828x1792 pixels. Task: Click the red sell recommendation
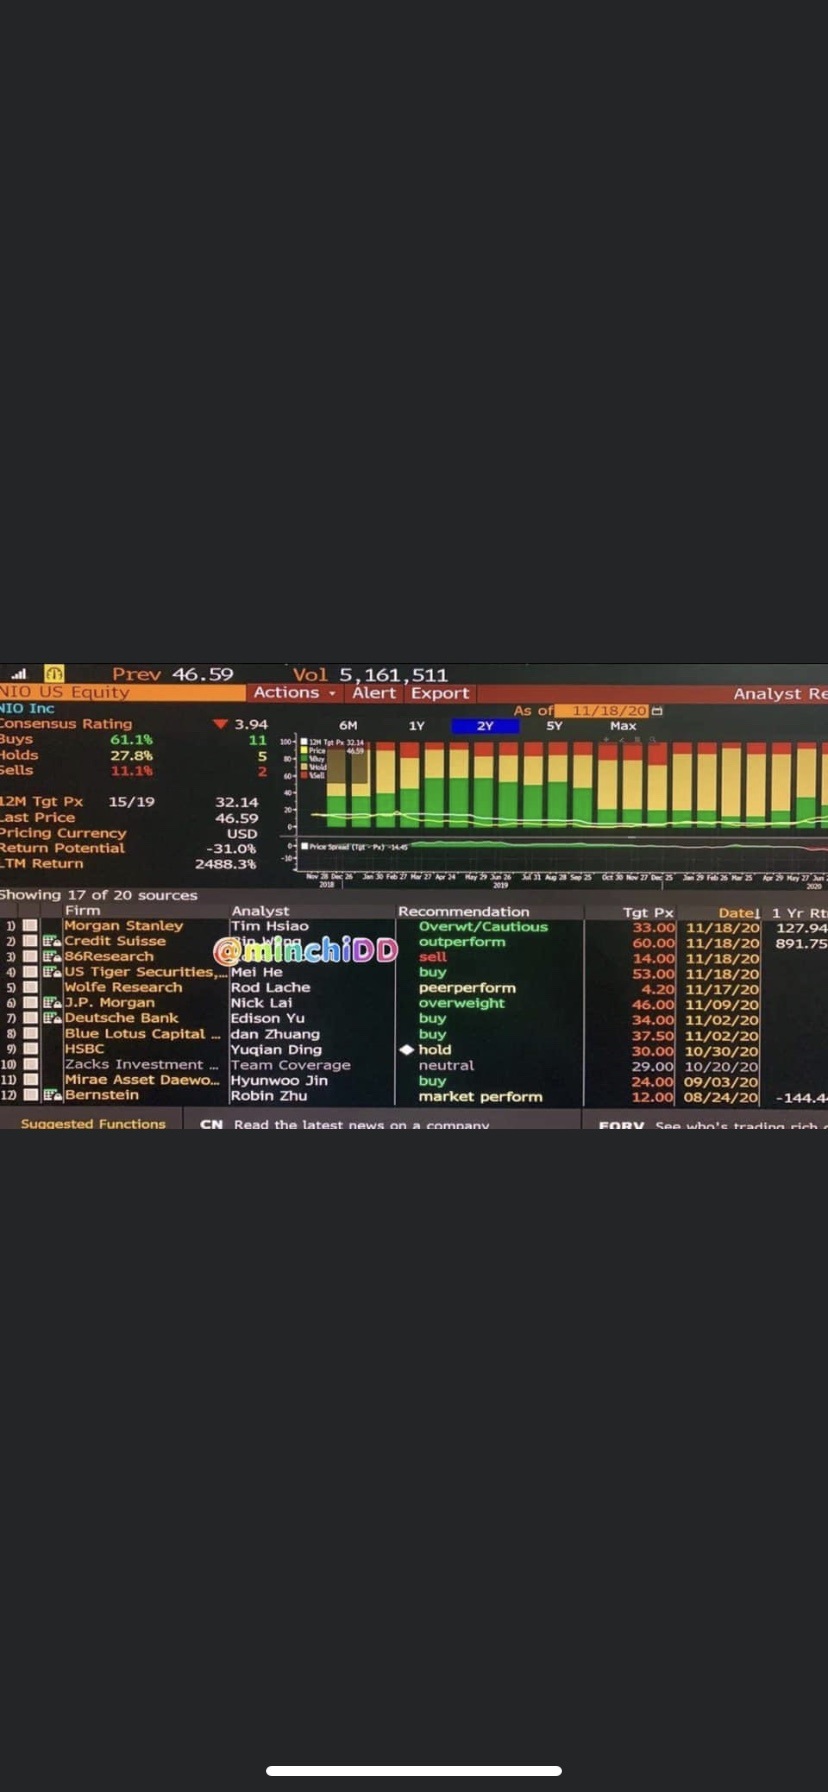tap(432, 957)
